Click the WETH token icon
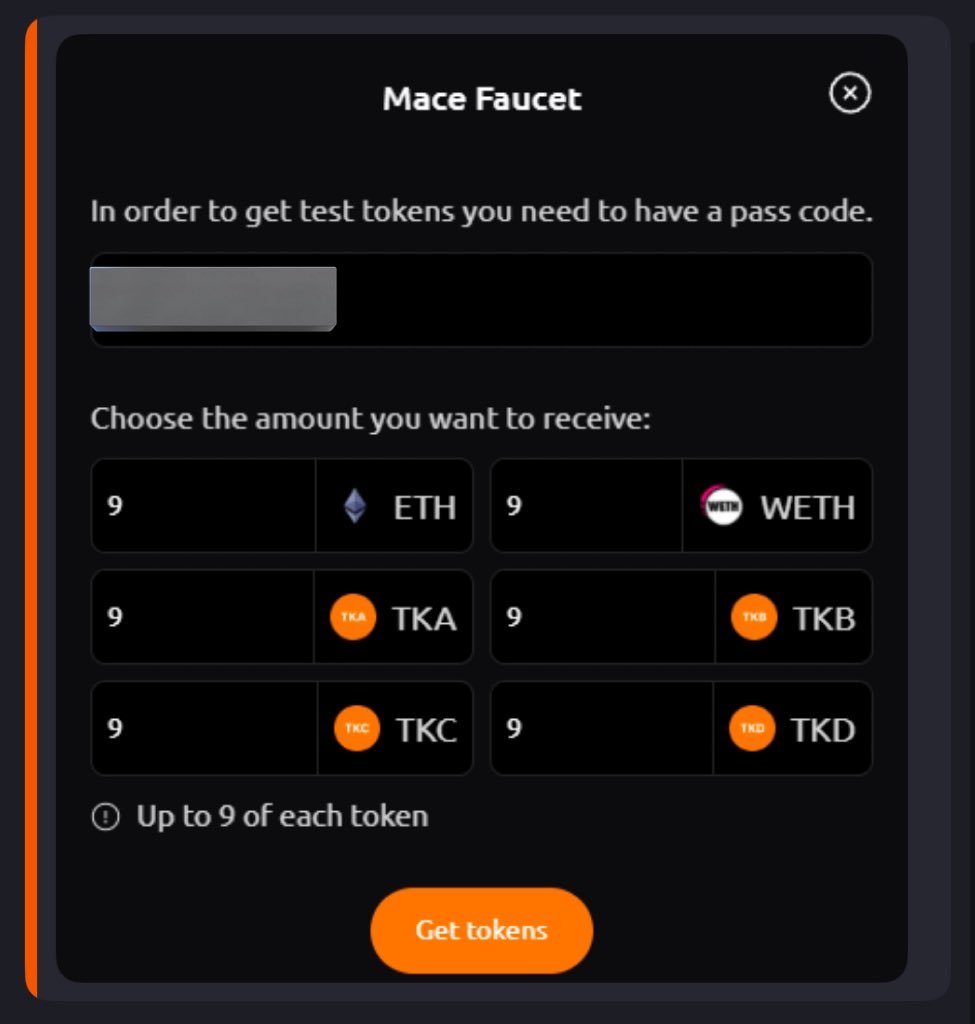The image size is (975, 1024). click(x=721, y=506)
